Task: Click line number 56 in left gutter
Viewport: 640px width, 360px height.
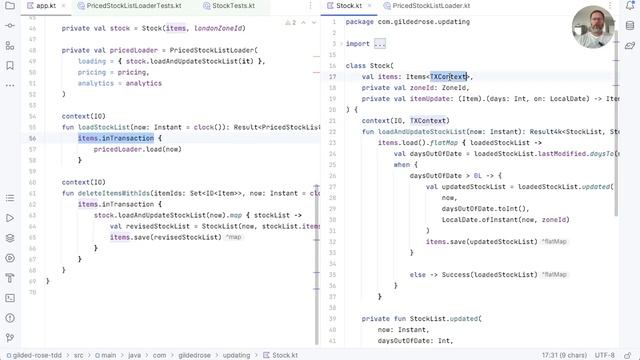Action: [x=32, y=138]
